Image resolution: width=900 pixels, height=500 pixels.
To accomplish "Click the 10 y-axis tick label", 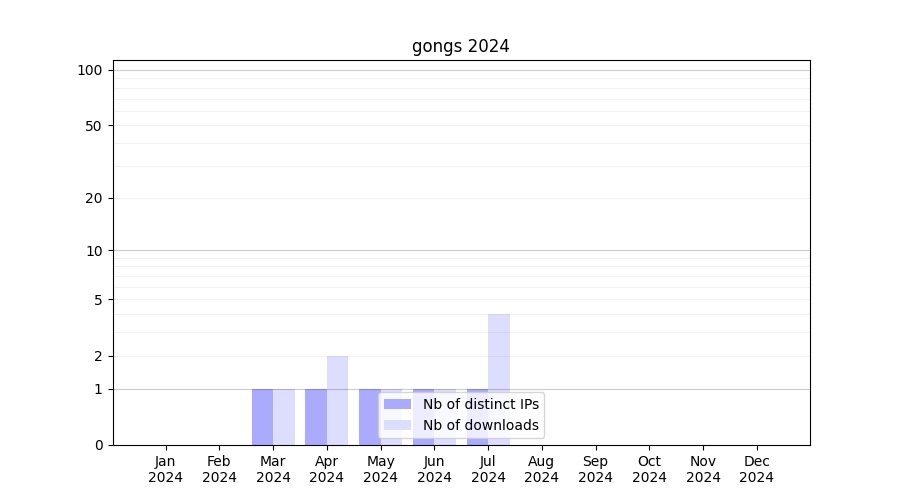I will click(94, 251).
